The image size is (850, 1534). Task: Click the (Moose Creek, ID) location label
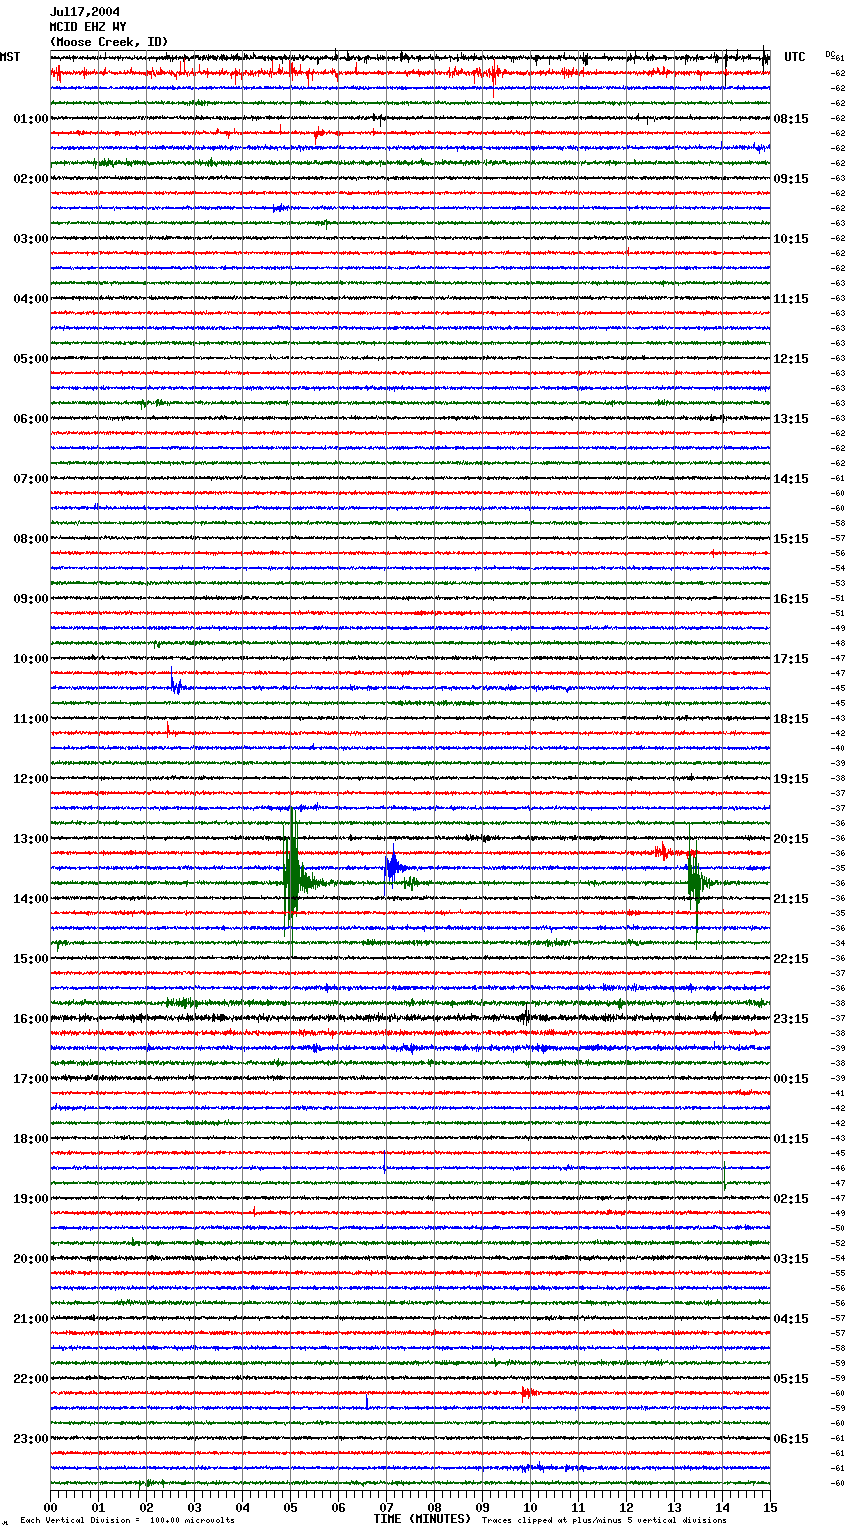coord(109,42)
